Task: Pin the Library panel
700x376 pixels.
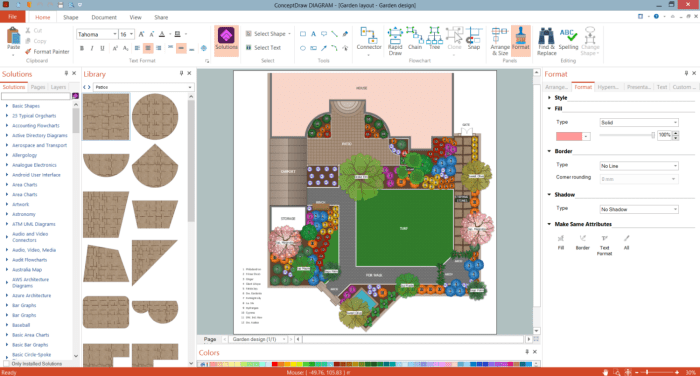Action: tap(181, 73)
